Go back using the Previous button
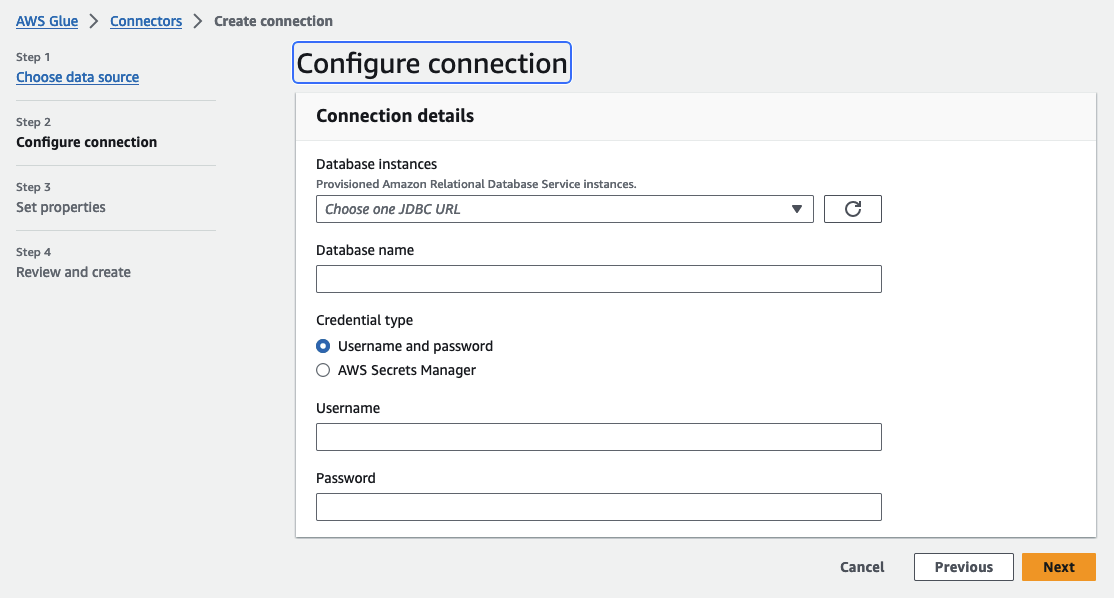The height and width of the screenshot is (598, 1114). pos(963,566)
